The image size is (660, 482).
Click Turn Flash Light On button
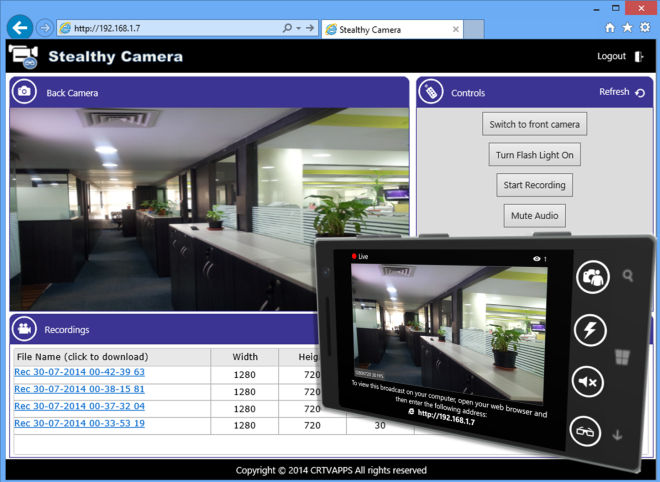pyautogui.click(x=535, y=155)
